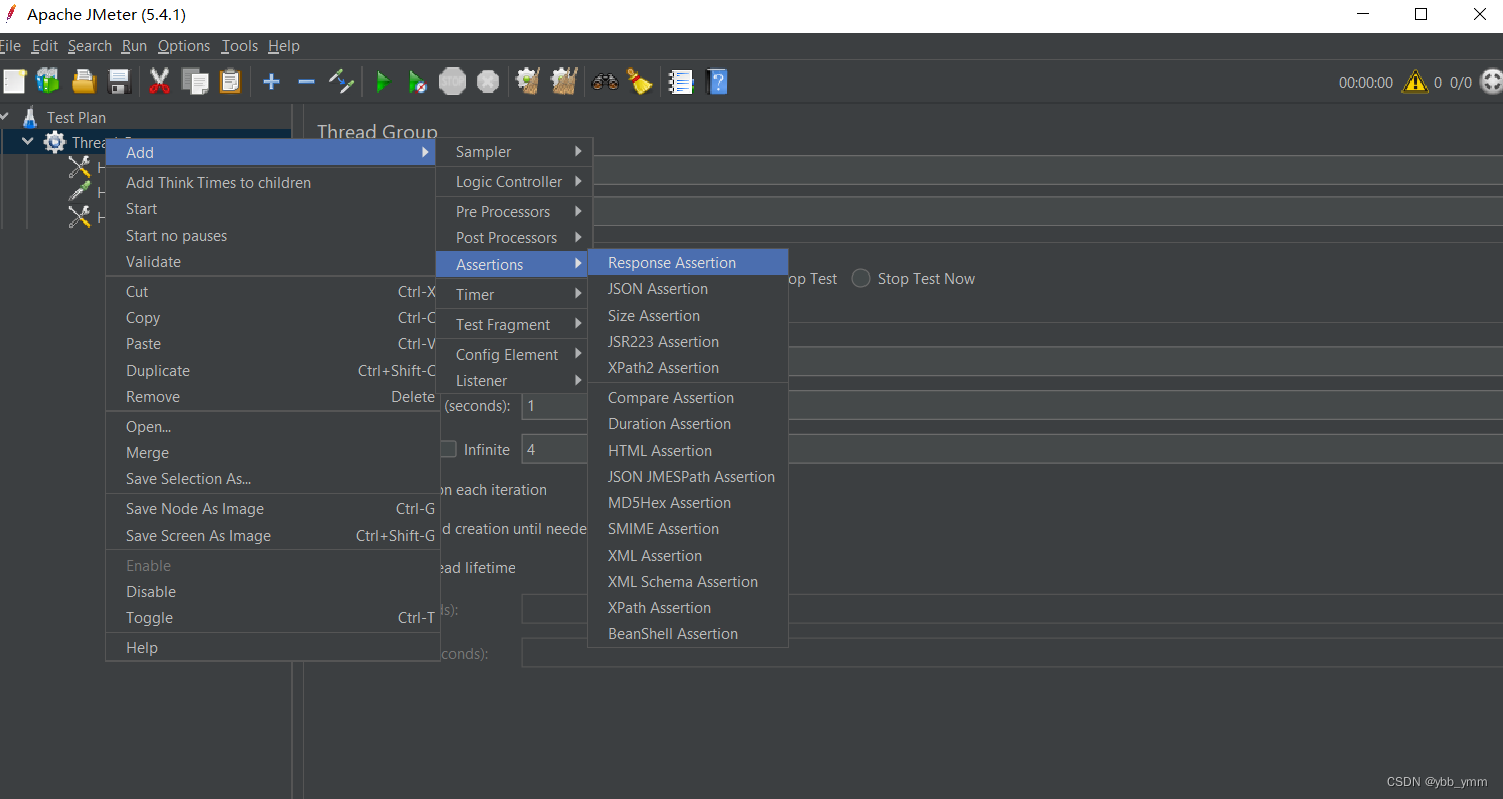Click the Shutdown threads icon
1503x799 pixels.
(488, 81)
